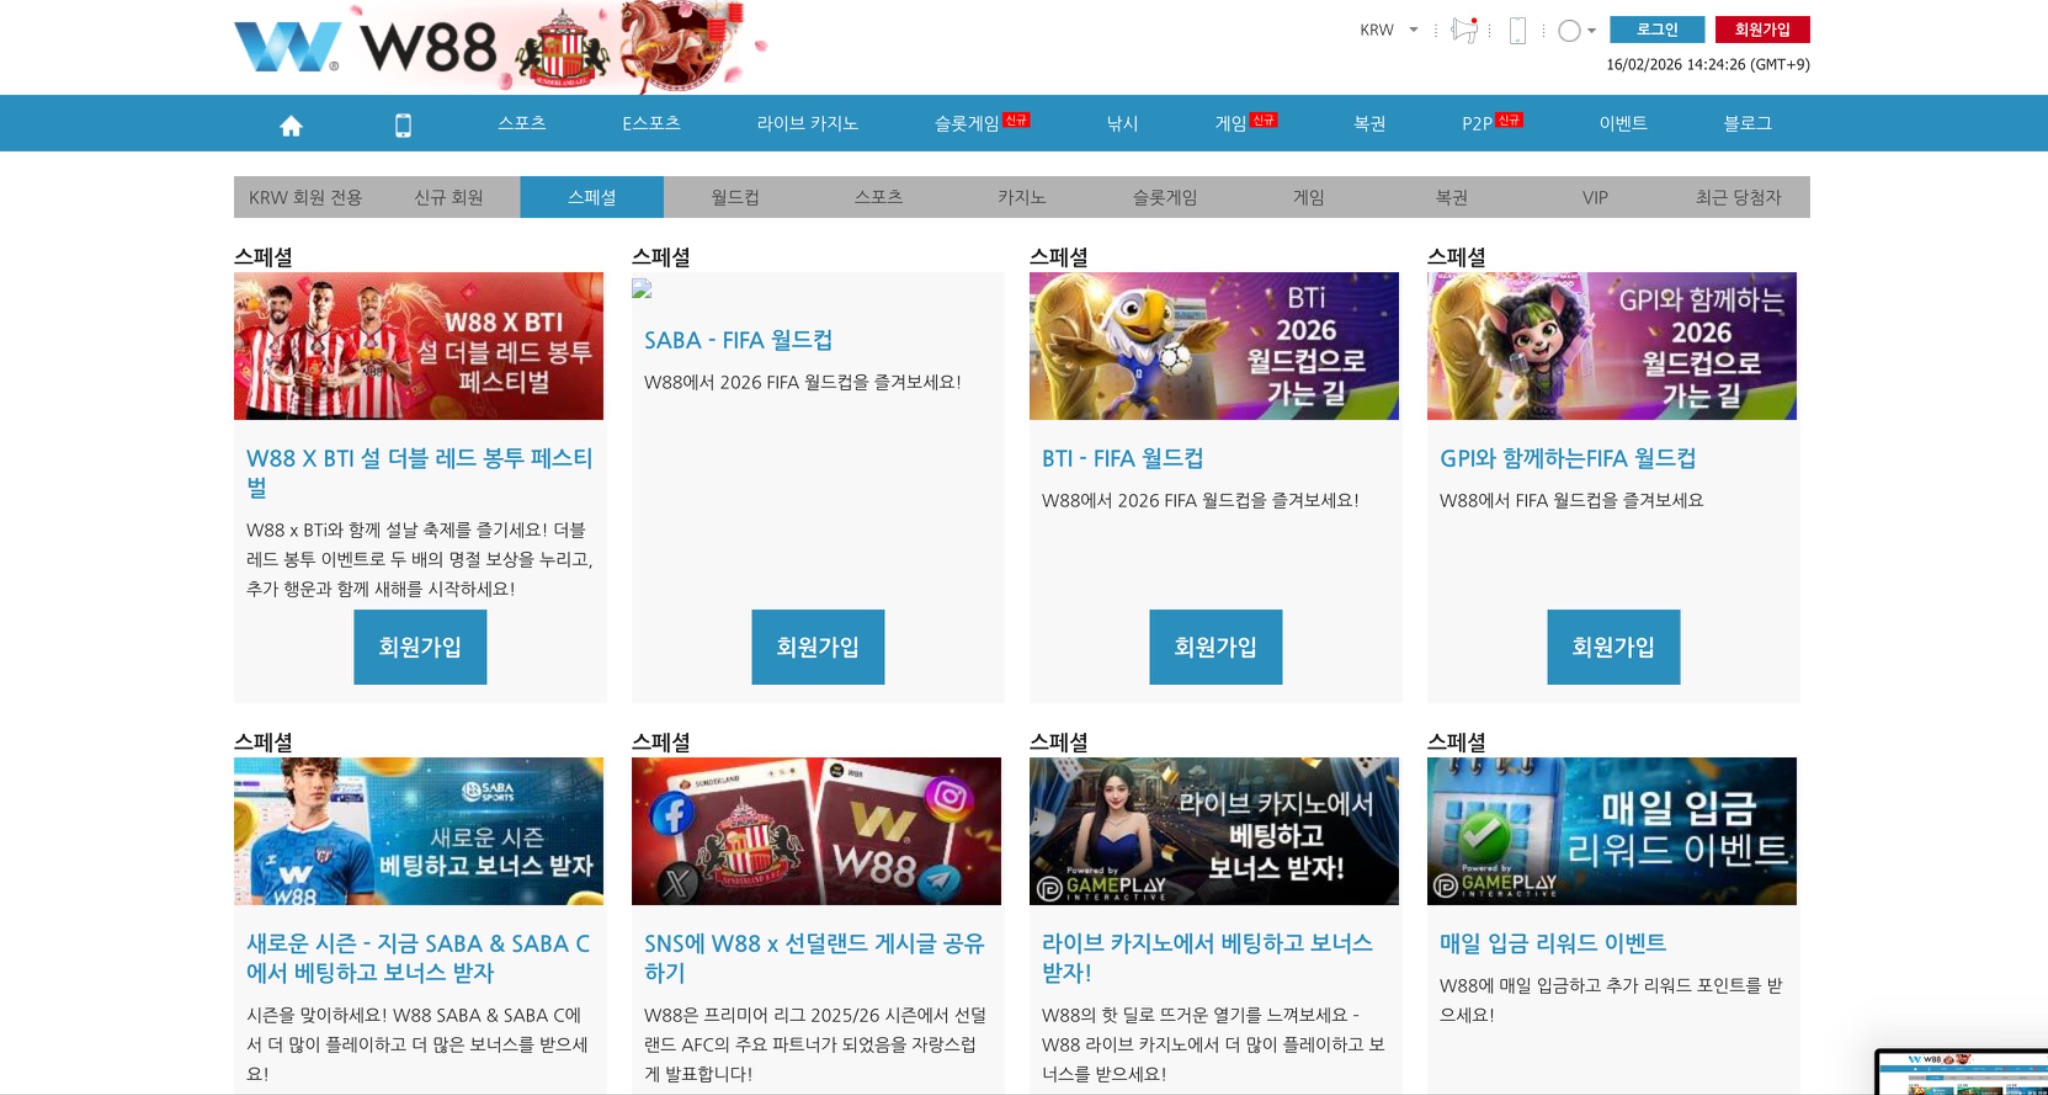2048x1095 pixels.
Task: Click the red 회원가입 button in the header
Action: (x=1762, y=30)
